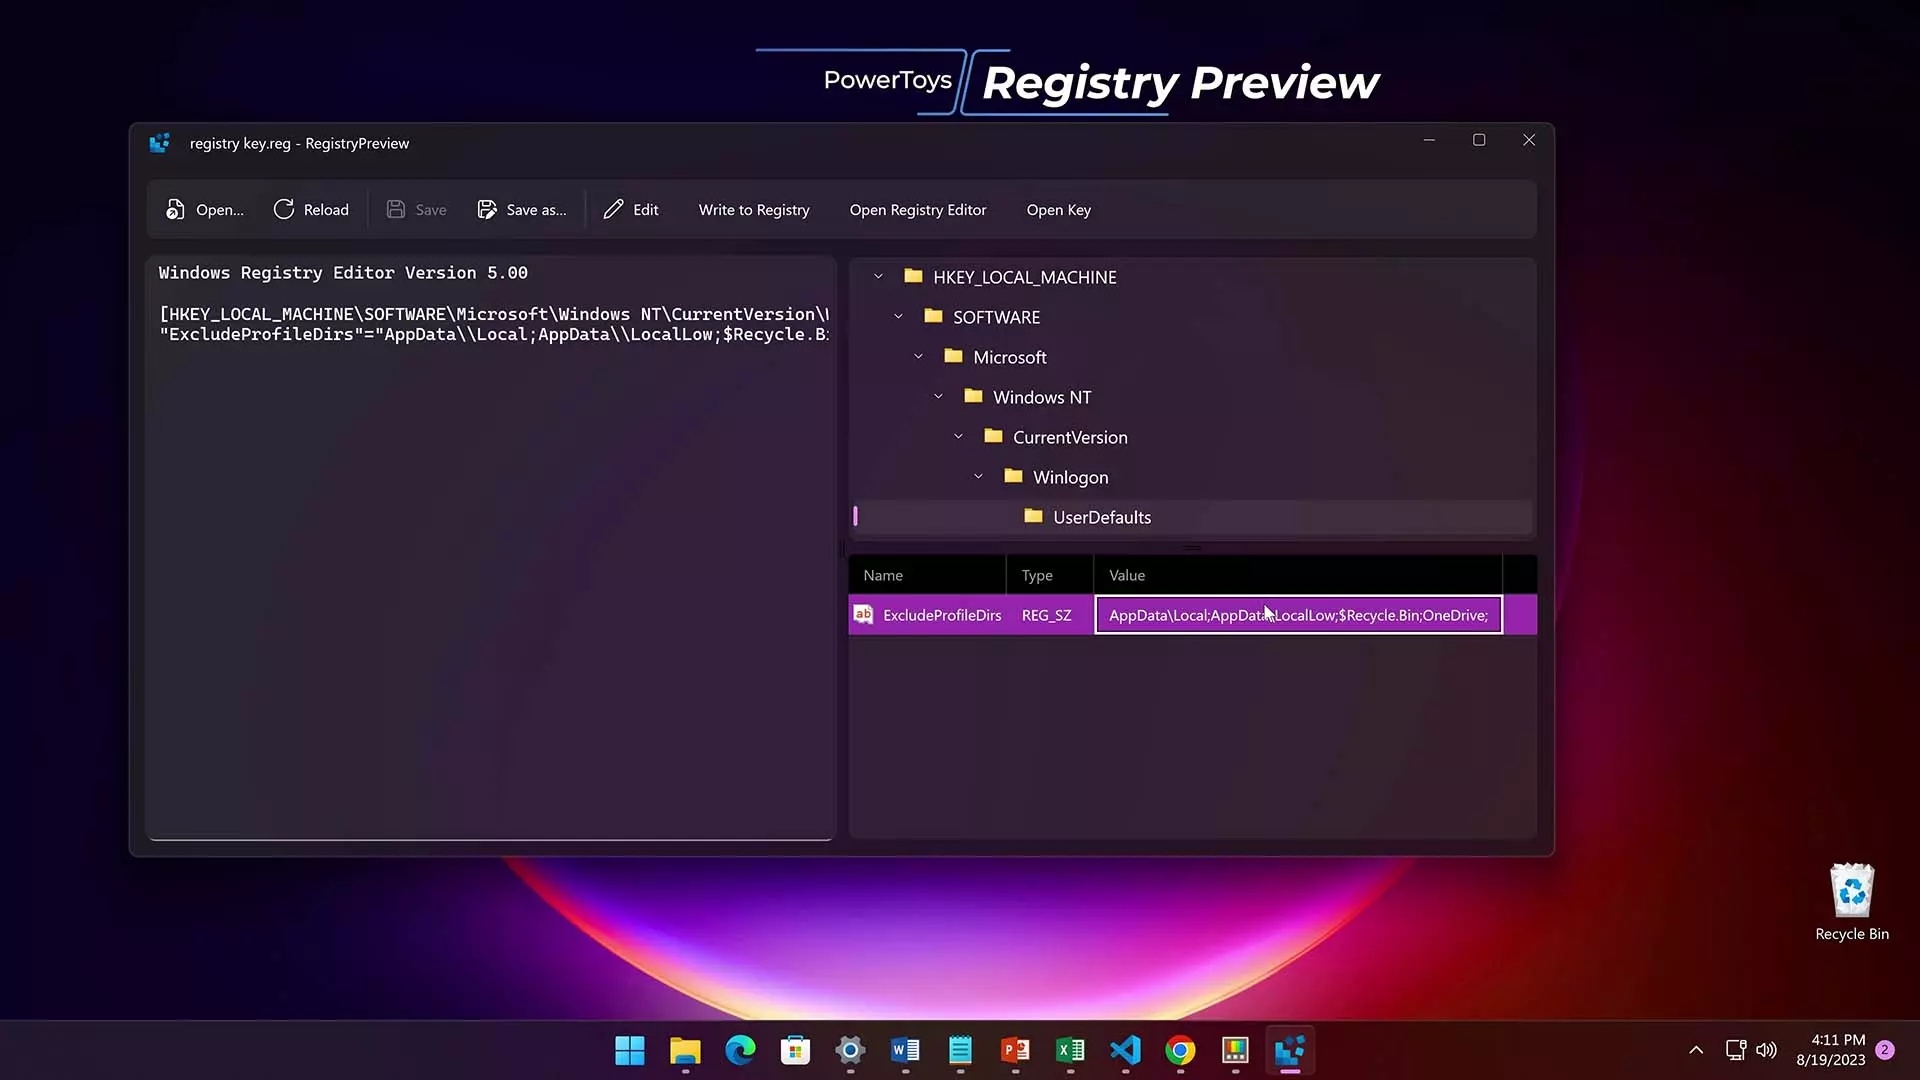
Task: Open Visual Studio Code from the taskbar
Action: coord(1125,1050)
